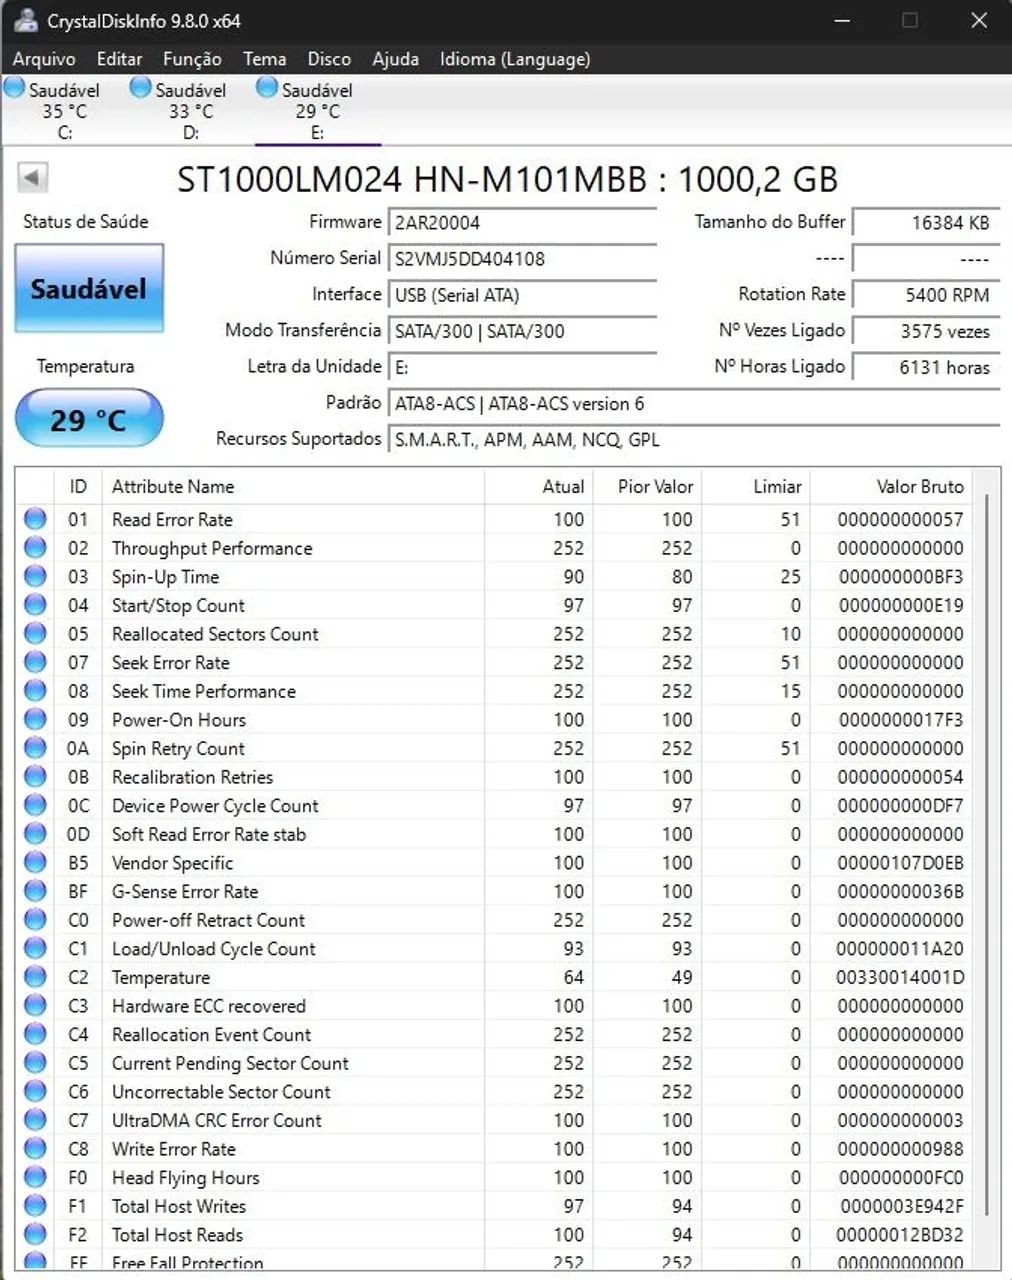Image resolution: width=1012 pixels, height=1280 pixels.
Task: Open the Disco menu
Action: [x=329, y=59]
